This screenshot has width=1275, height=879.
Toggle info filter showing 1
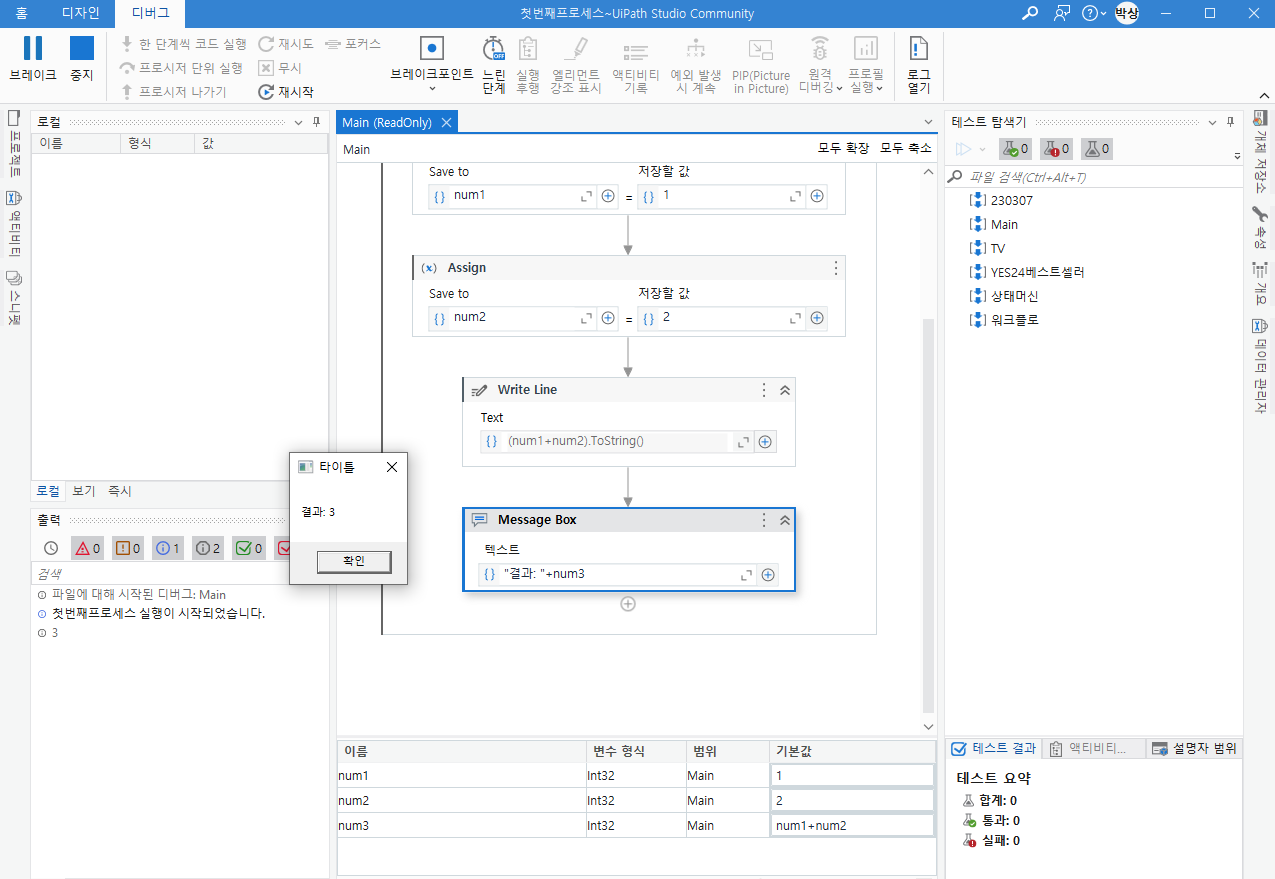(168, 548)
